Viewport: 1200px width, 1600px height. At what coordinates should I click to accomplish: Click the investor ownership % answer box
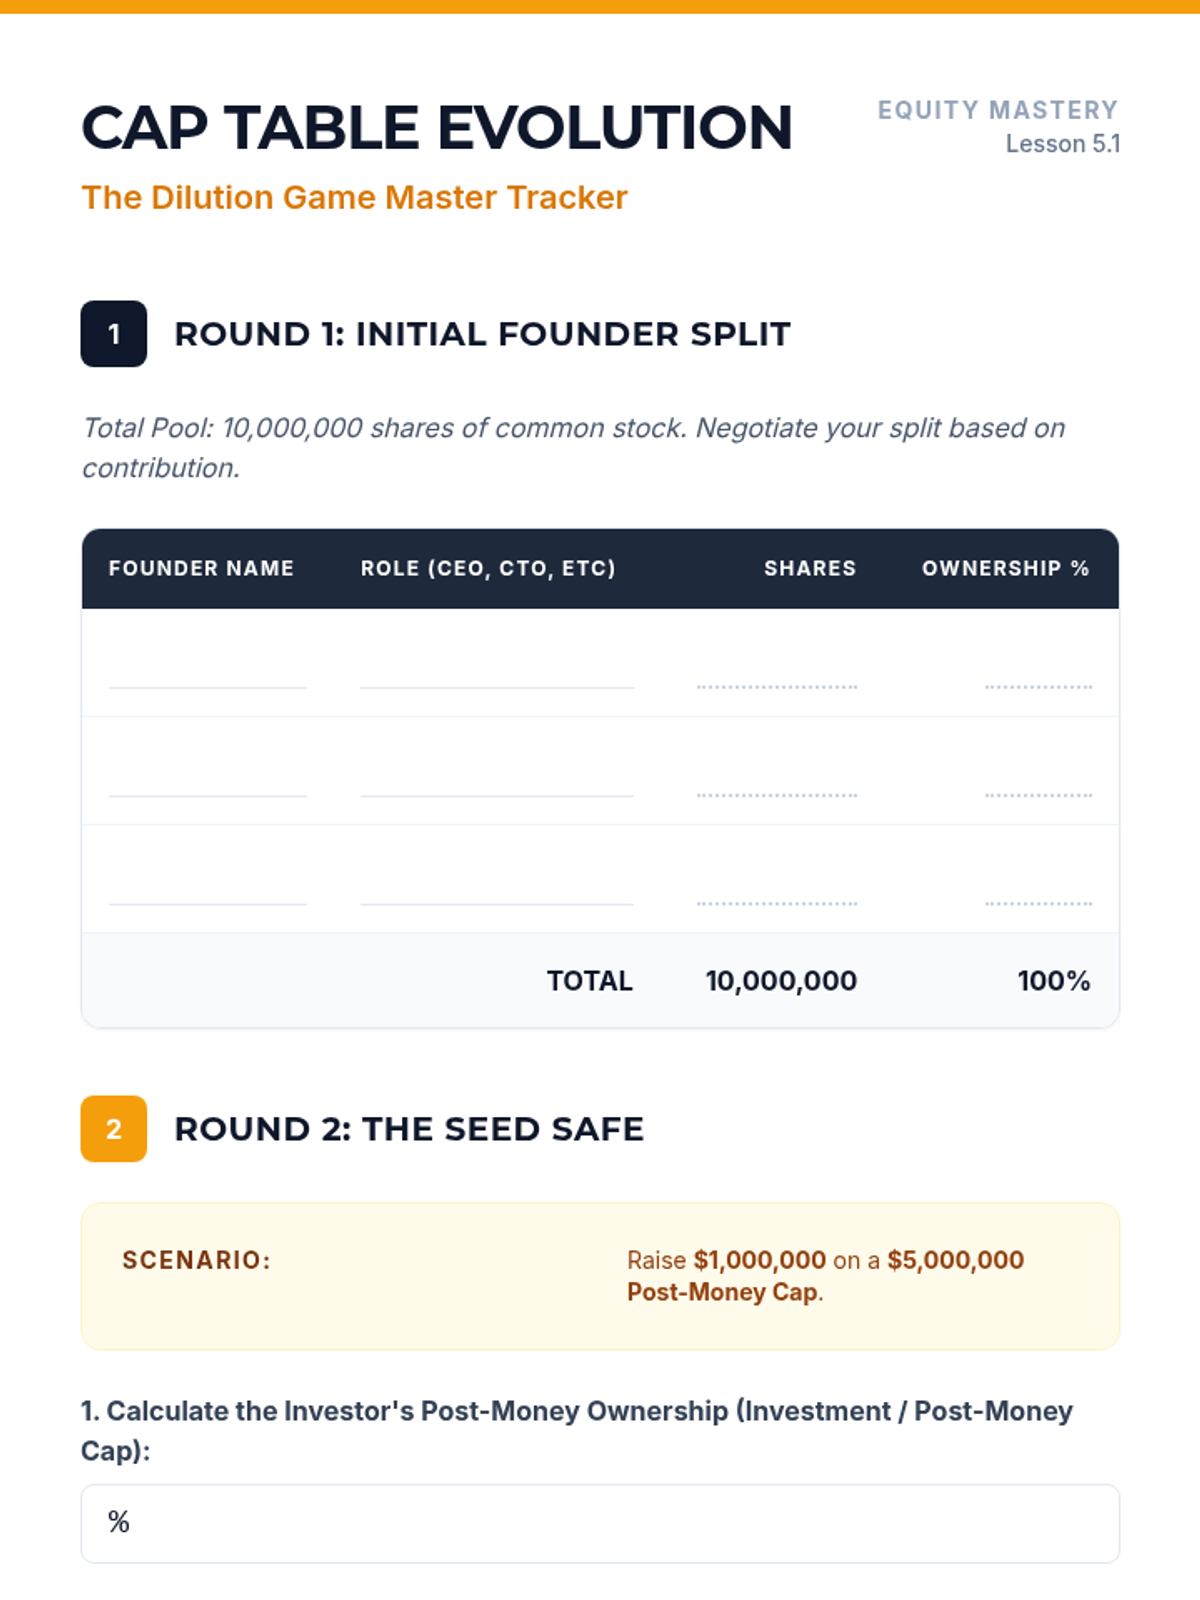(600, 1523)
